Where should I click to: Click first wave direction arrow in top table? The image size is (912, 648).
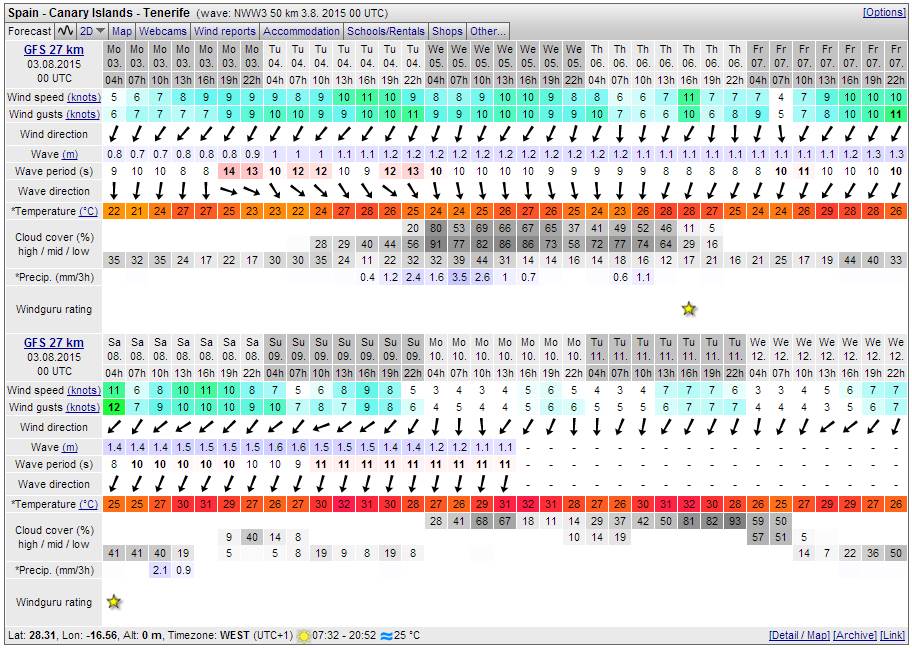pos(114,191)
